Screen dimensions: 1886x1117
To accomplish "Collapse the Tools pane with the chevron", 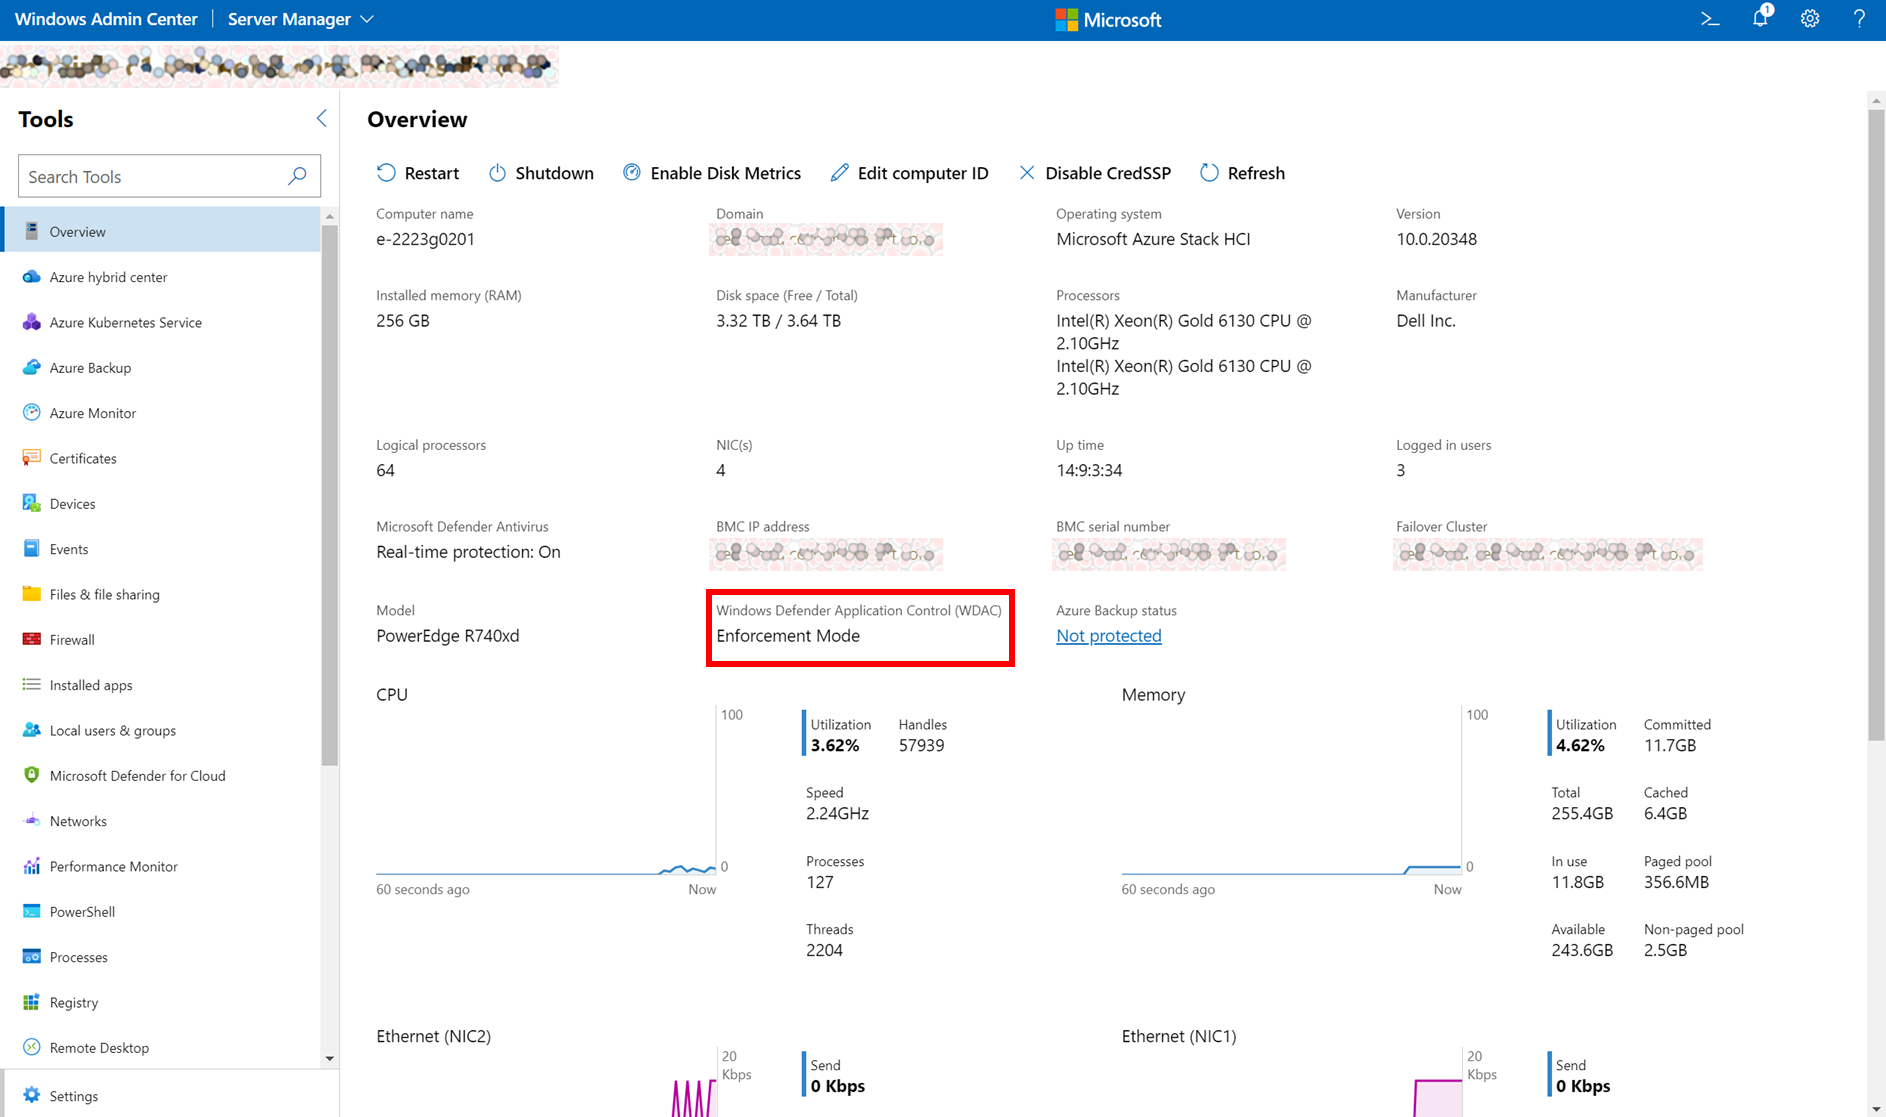I will coord(321,118).
